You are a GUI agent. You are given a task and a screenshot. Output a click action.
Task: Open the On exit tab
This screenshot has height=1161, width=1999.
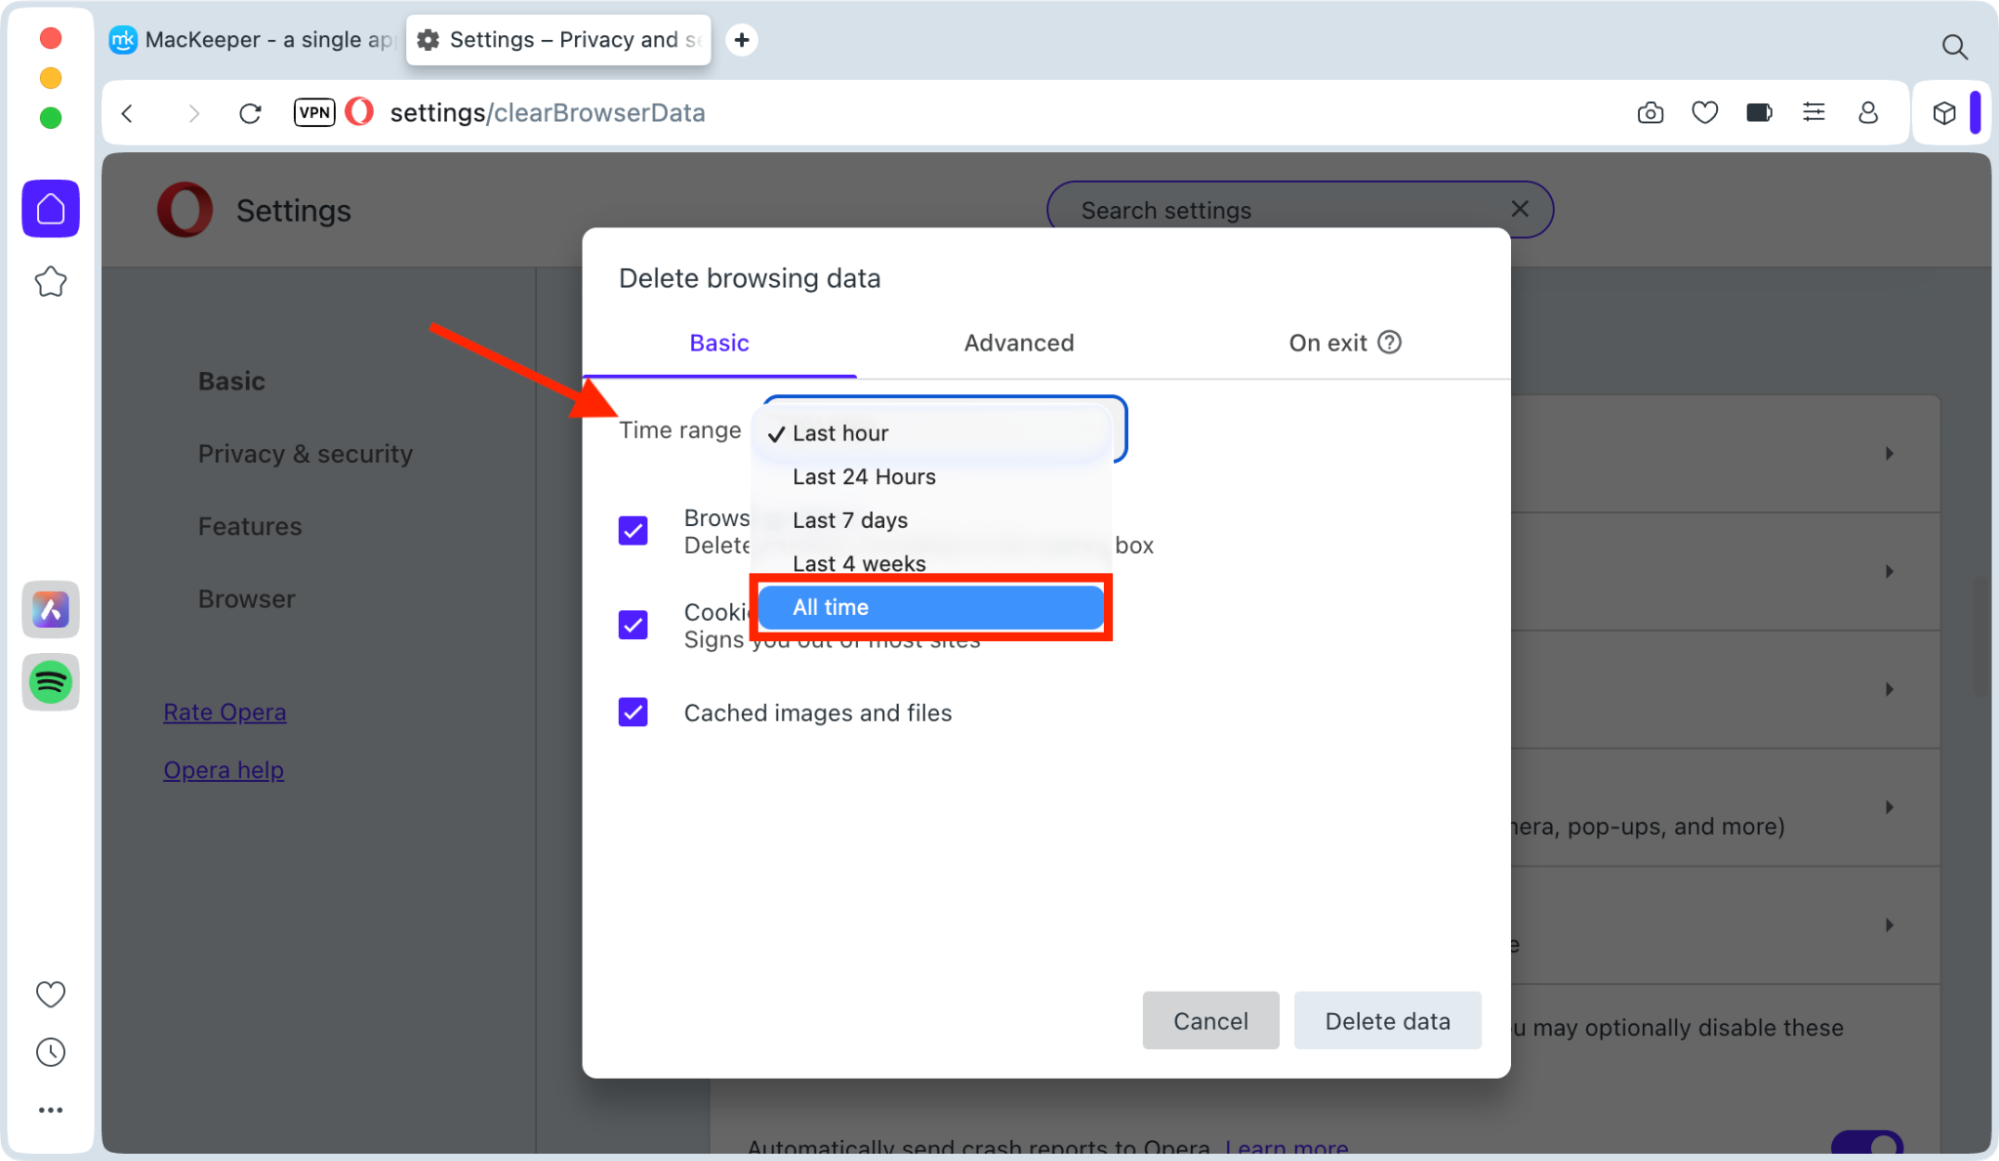click(x=1330, y=342)
